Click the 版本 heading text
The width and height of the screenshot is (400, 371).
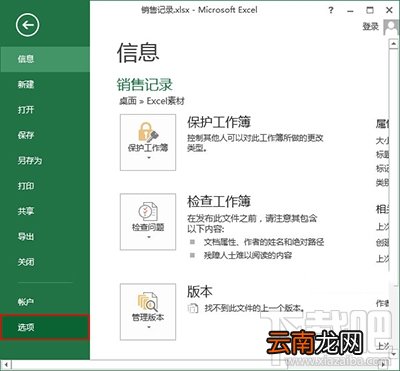(200, 292)
